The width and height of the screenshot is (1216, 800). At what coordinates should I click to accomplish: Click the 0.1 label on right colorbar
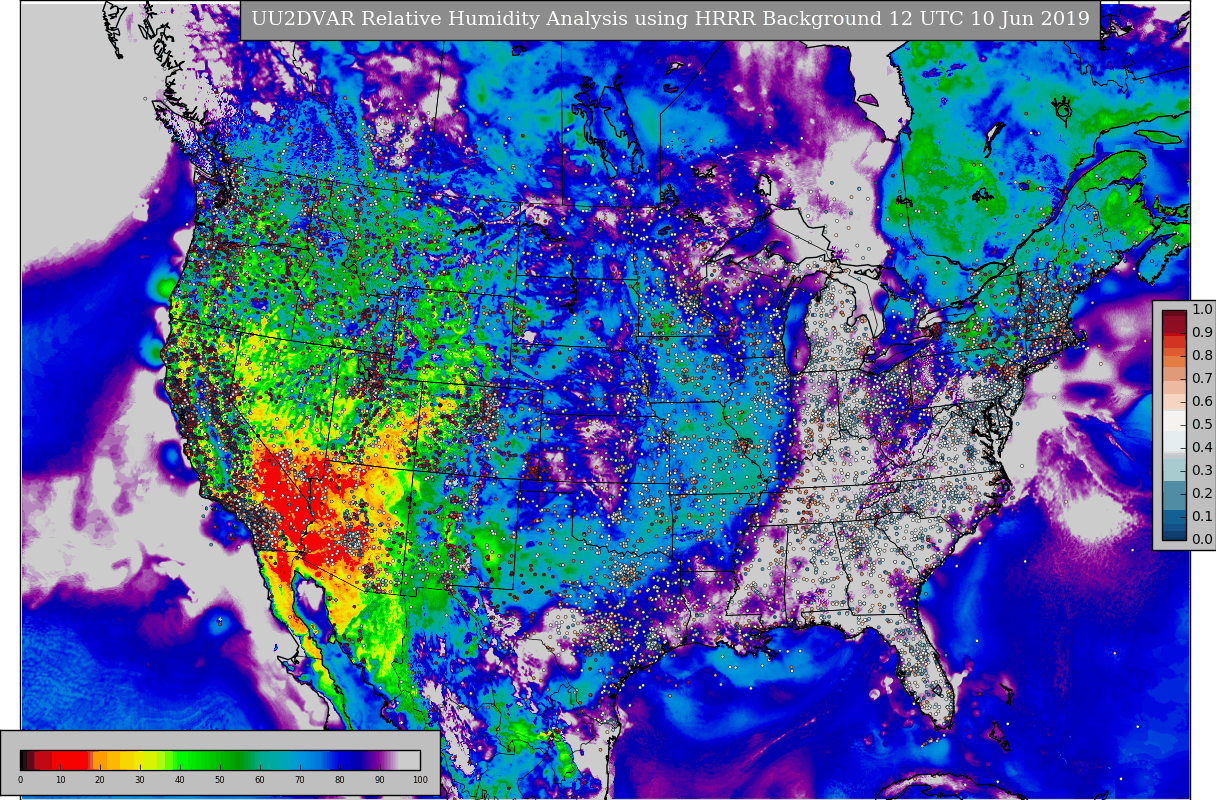tap(1202, 517)
